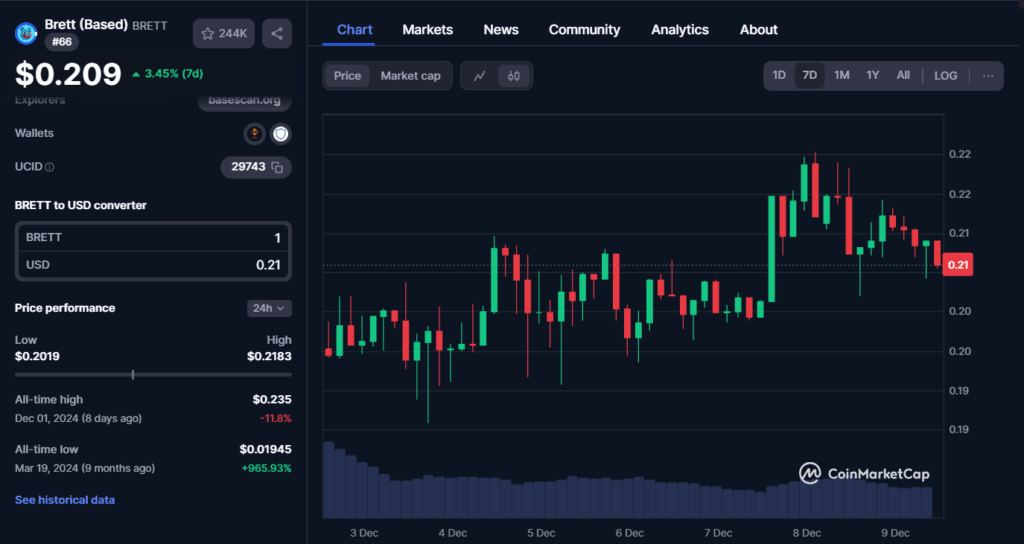Click See historical data link
1024x544 pixels.
click(x=65, y=500)
